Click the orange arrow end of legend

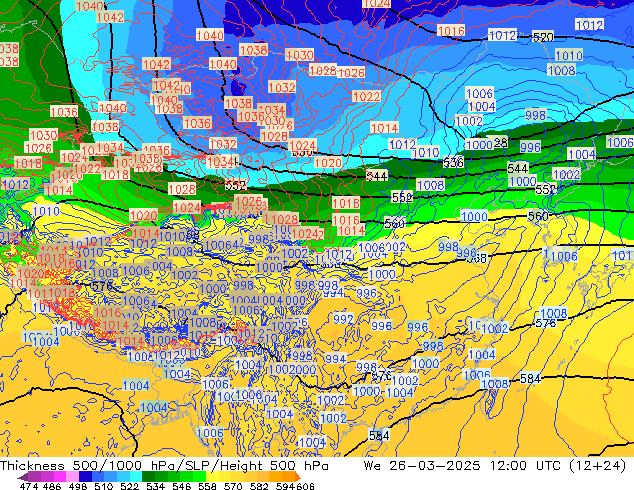pyautogui.click(x=298, y=477)
